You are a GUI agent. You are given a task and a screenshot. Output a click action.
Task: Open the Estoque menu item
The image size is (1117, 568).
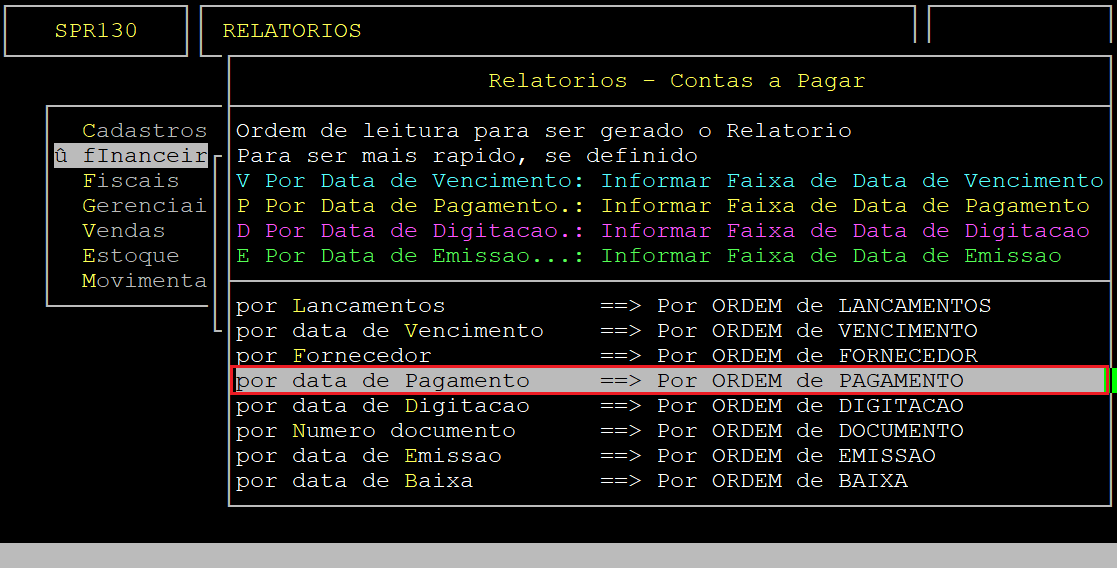130,256
